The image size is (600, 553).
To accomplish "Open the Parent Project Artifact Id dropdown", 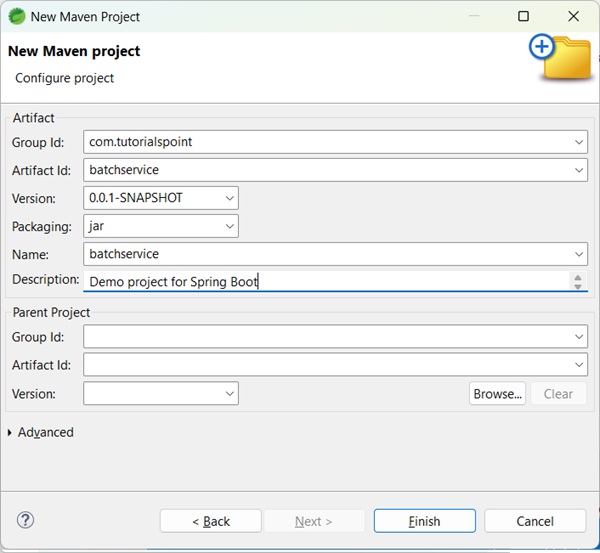I will [x=580, y=365].
